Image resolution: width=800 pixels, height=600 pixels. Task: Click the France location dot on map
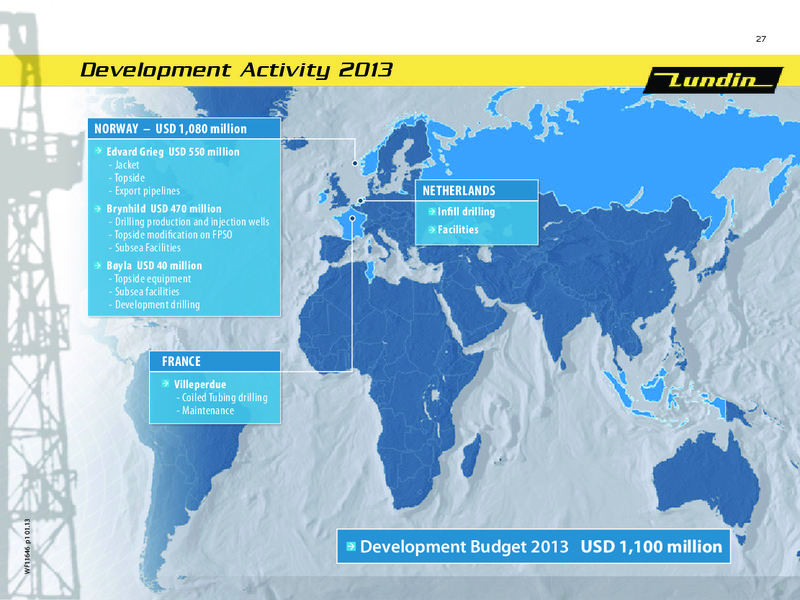pos(352,218)
